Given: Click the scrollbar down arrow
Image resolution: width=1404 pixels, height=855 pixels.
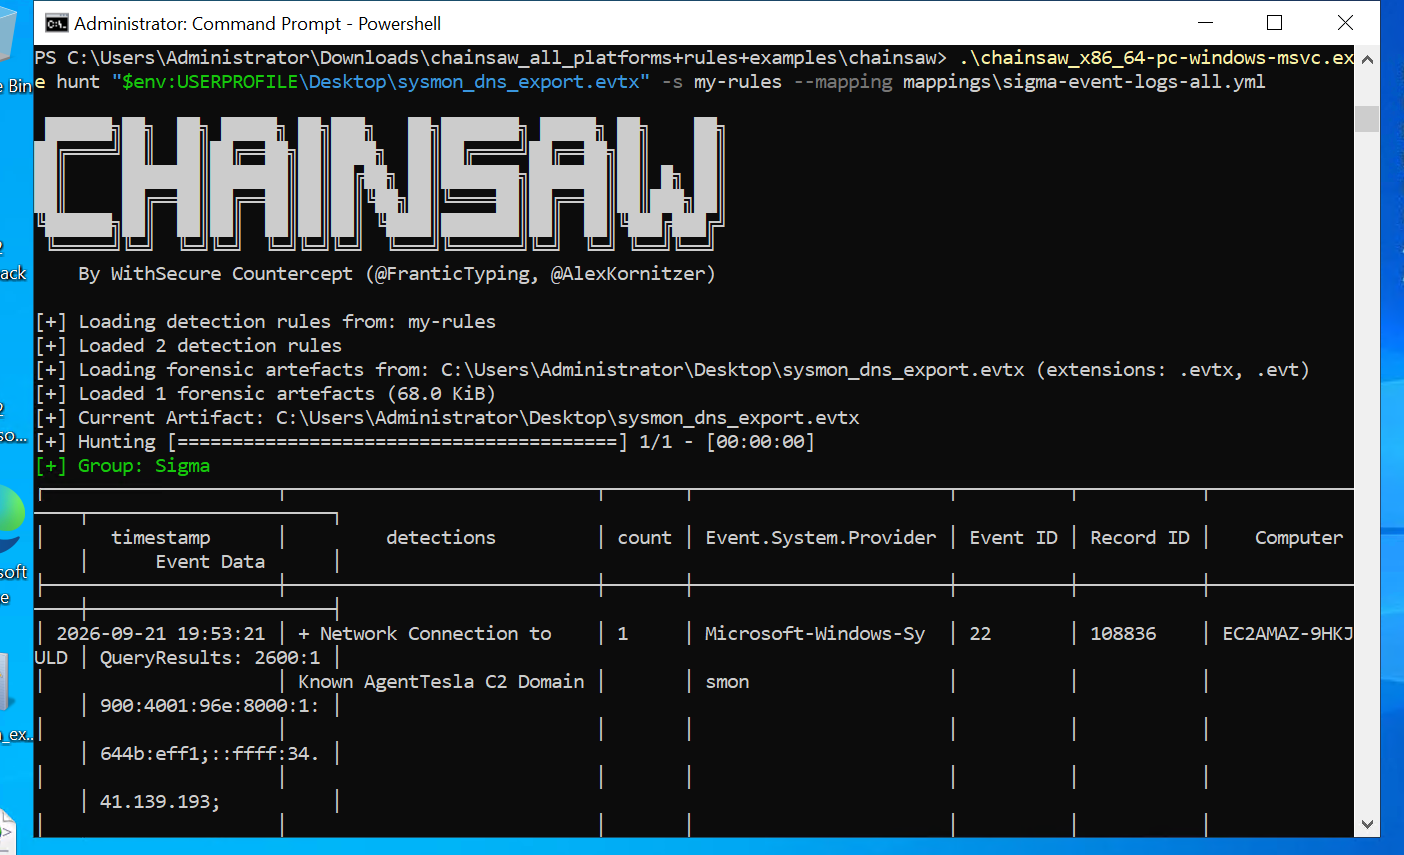Looking at the screenshot, I should tap(1367, 824).
